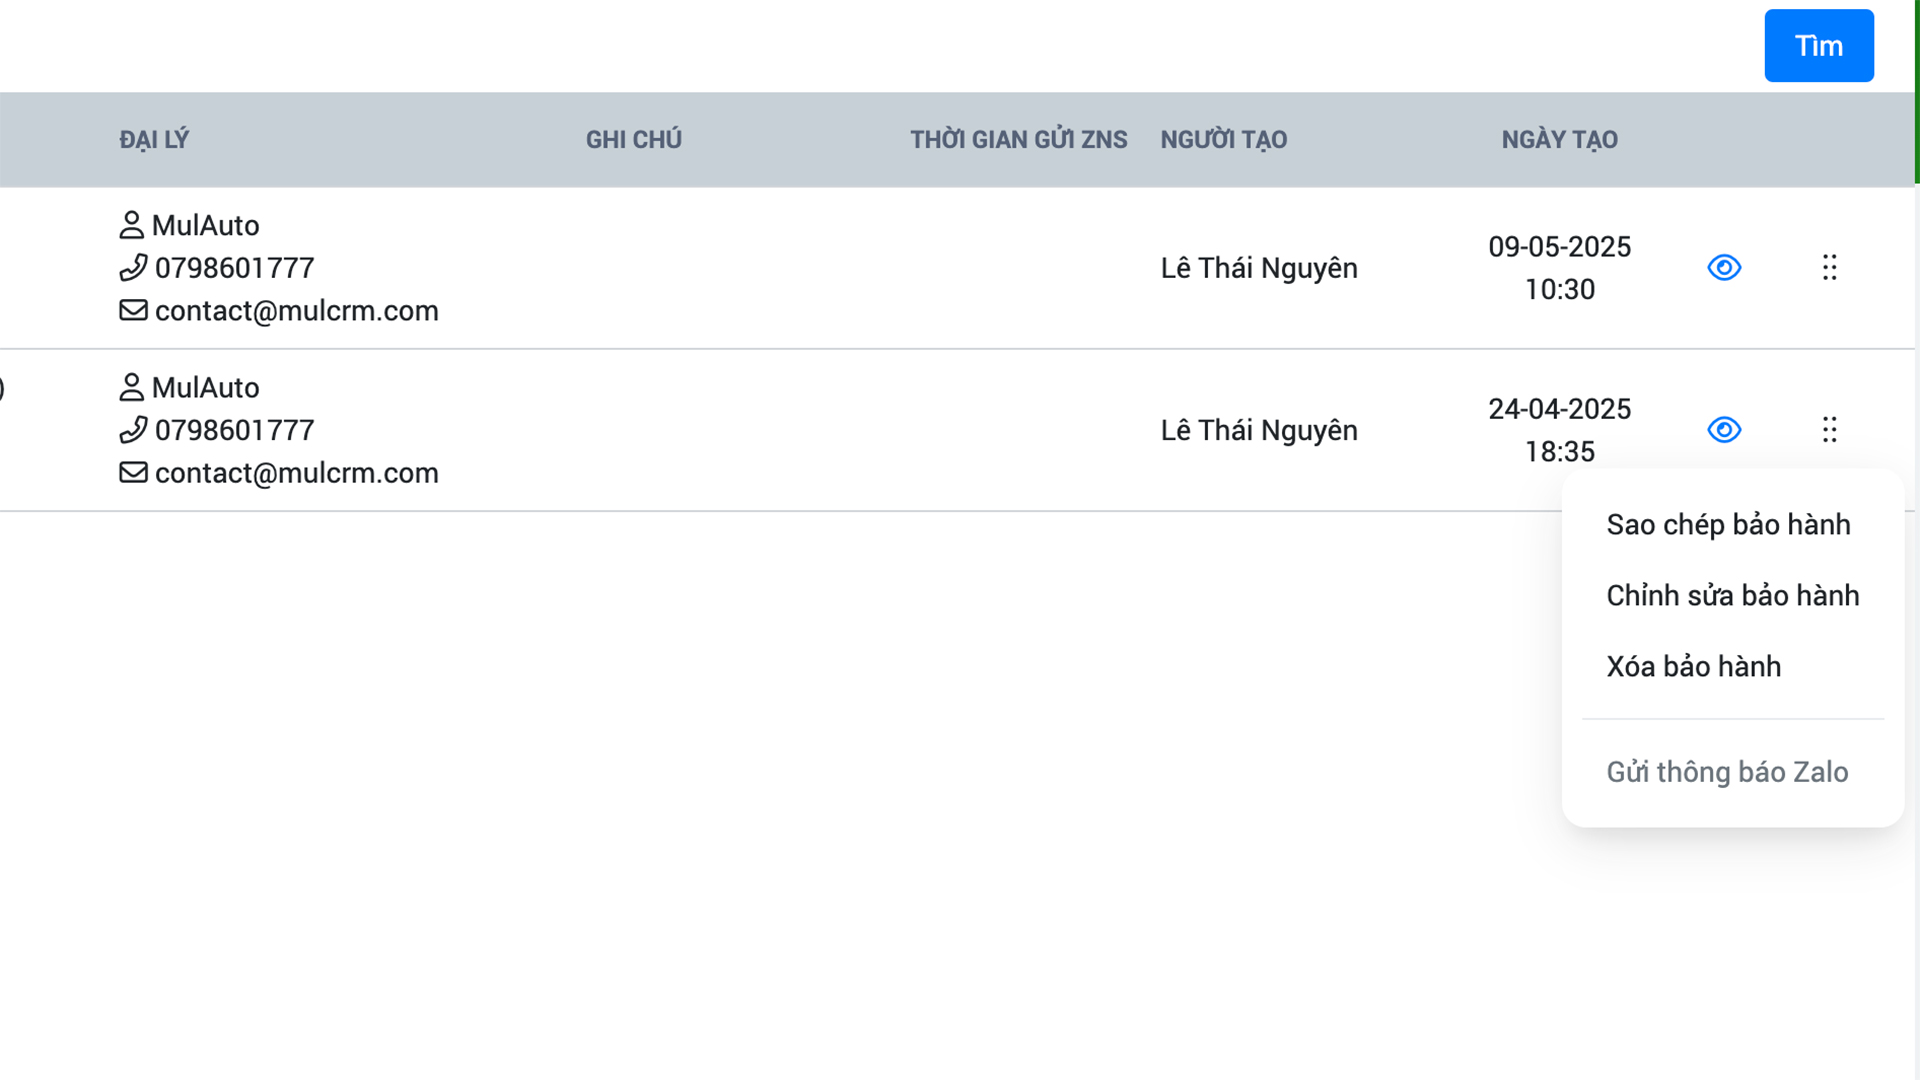1920x1080 pixels.
Task: Click the ĐẠI LÝ column header
Action: point(154,140)
